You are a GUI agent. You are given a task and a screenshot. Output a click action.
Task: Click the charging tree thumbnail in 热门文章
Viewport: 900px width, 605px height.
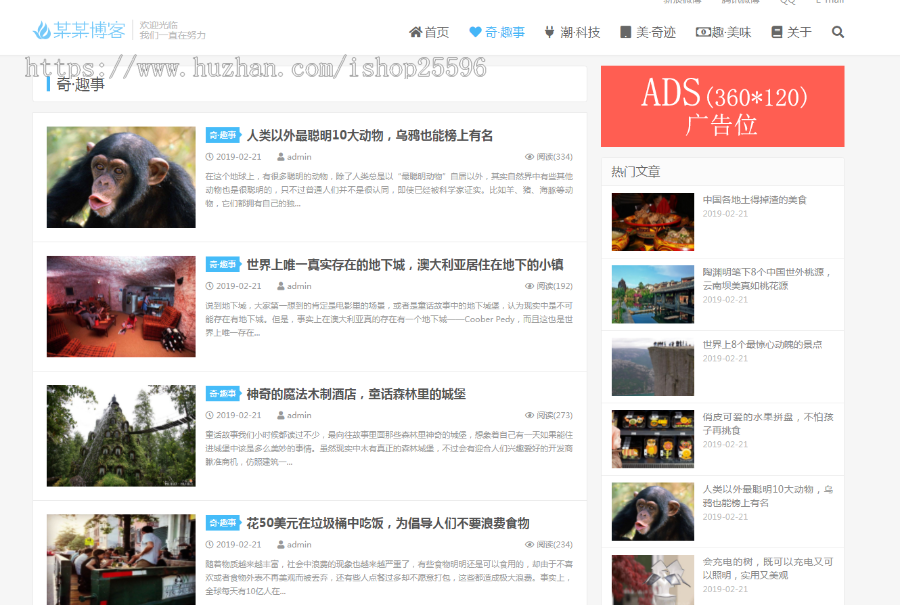pos(653,580)
